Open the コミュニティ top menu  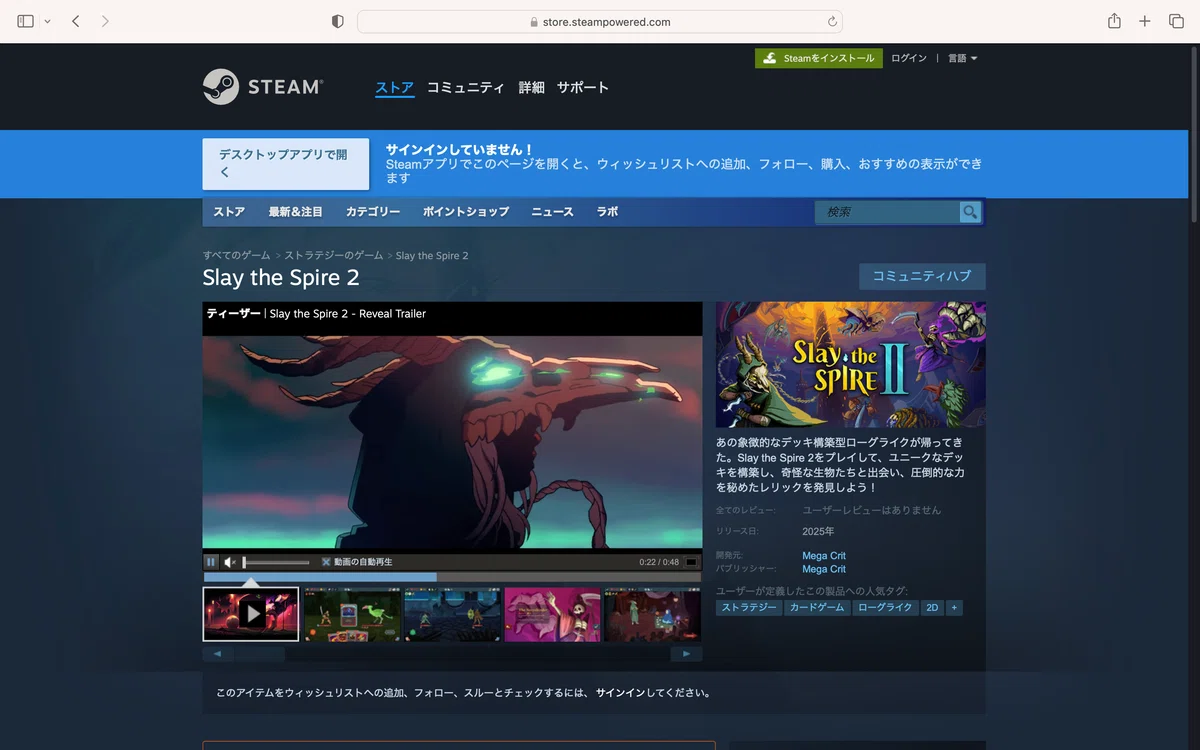[466, 87]
